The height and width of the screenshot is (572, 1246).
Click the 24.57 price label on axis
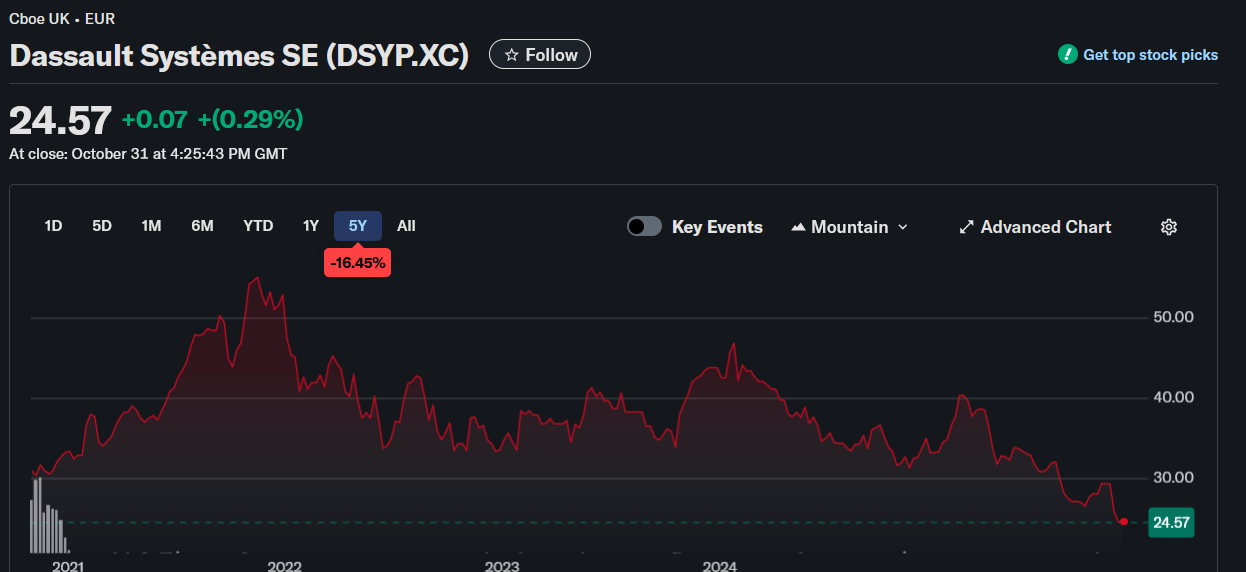(1171, 522)
